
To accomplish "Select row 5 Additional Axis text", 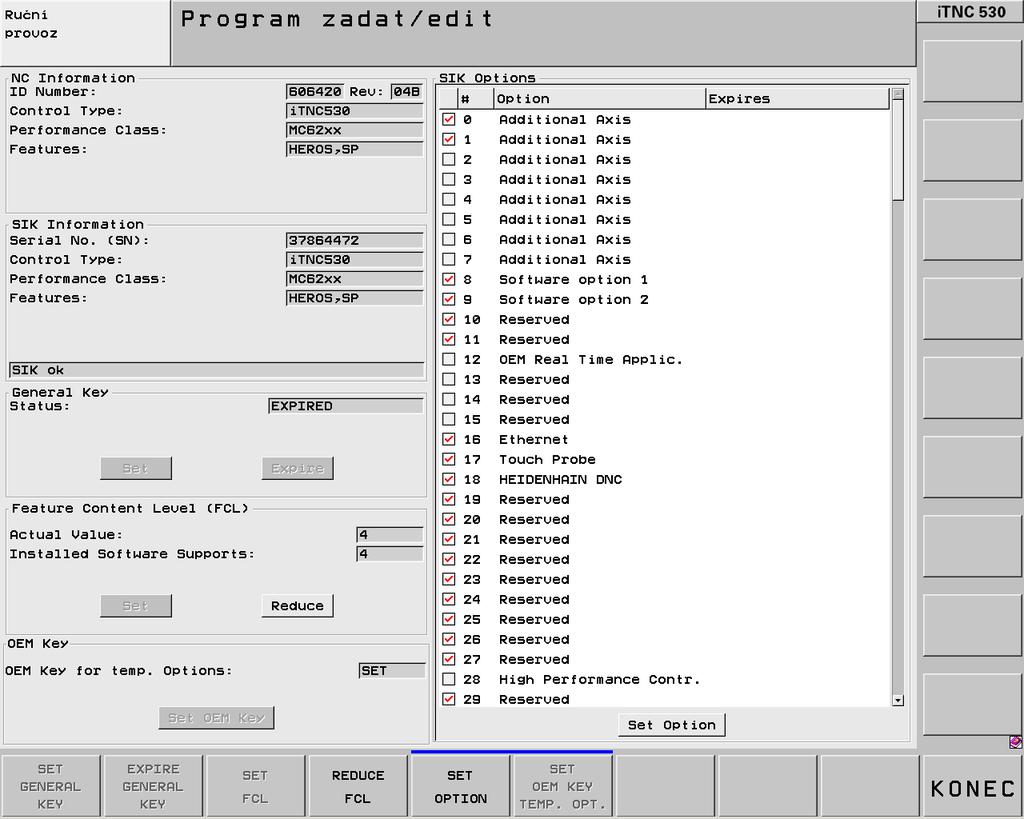I will (x=565, y=219).
